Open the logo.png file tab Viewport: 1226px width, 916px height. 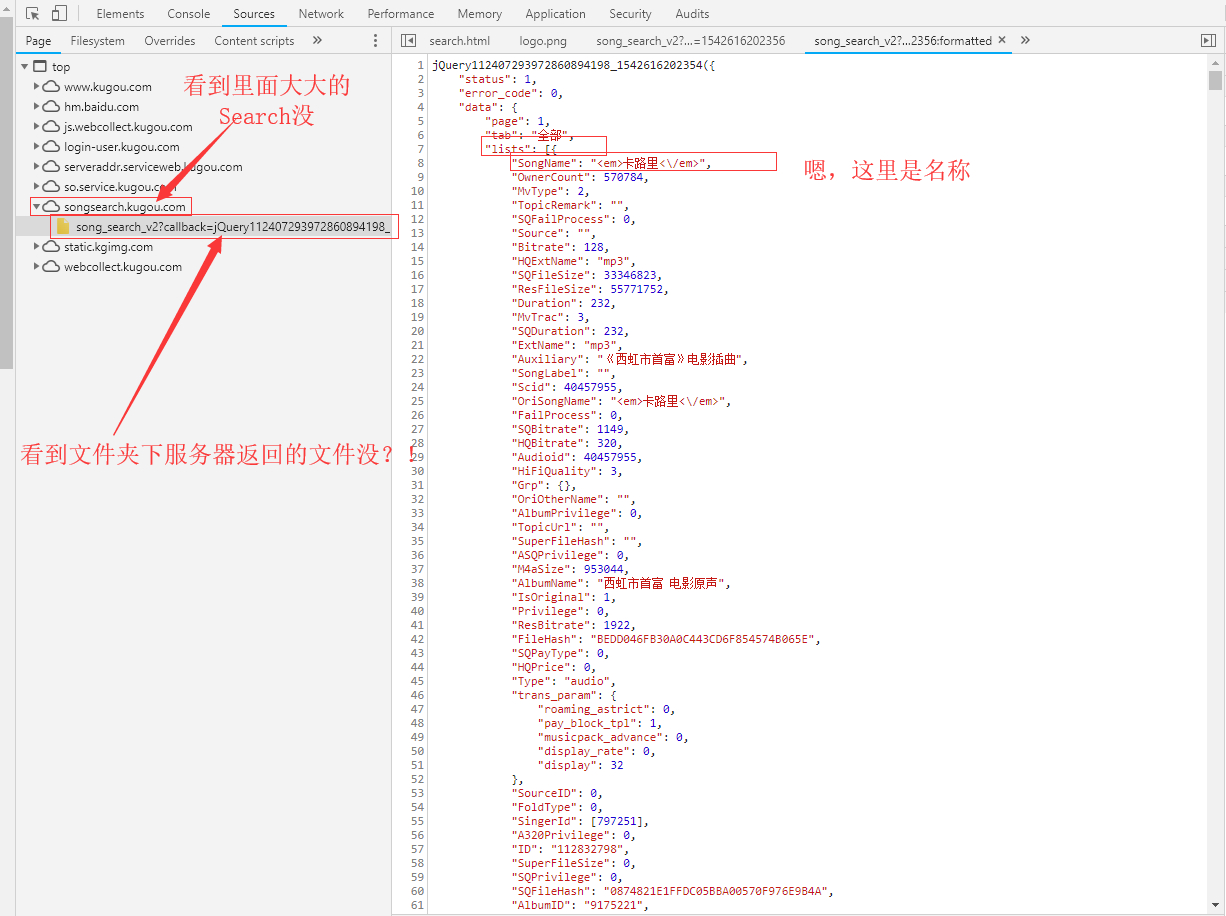[543, 41]
